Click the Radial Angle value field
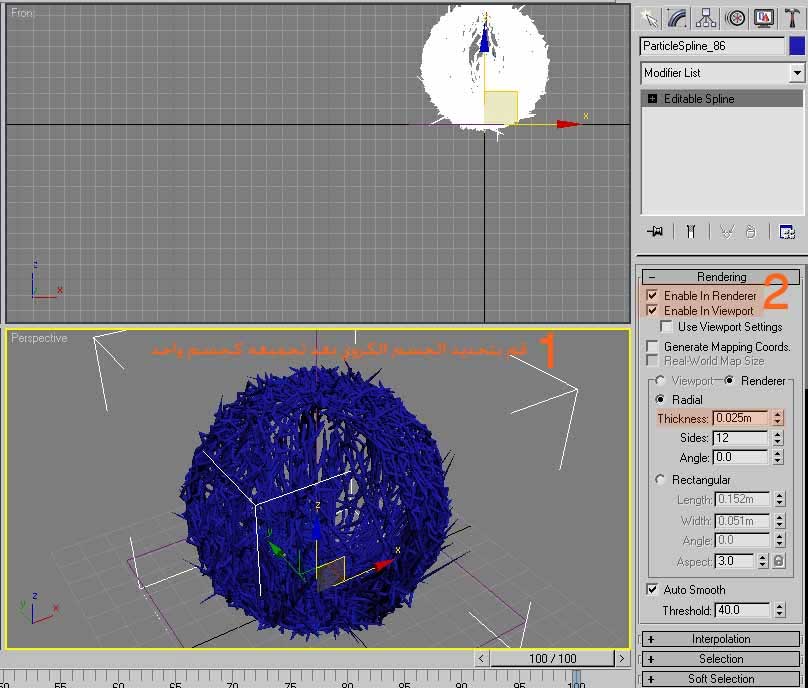This screenshot has height=688, width=808. pyautogui.click(x=741, y=457)
